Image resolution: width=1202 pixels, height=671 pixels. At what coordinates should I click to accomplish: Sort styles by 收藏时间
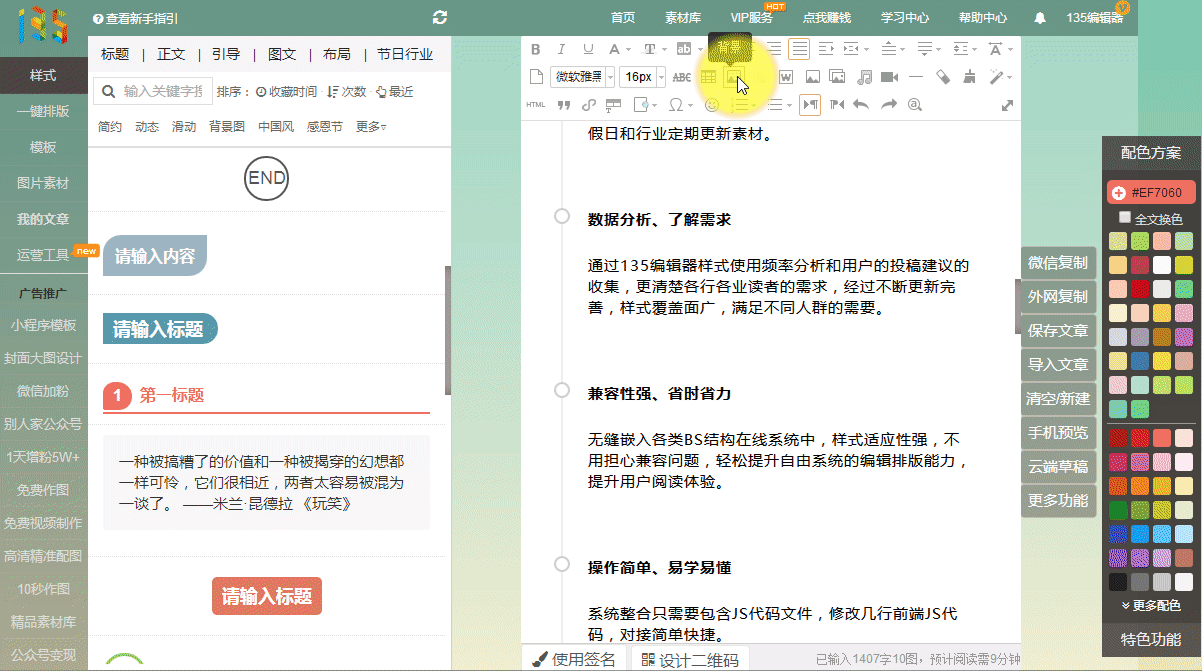286,92
